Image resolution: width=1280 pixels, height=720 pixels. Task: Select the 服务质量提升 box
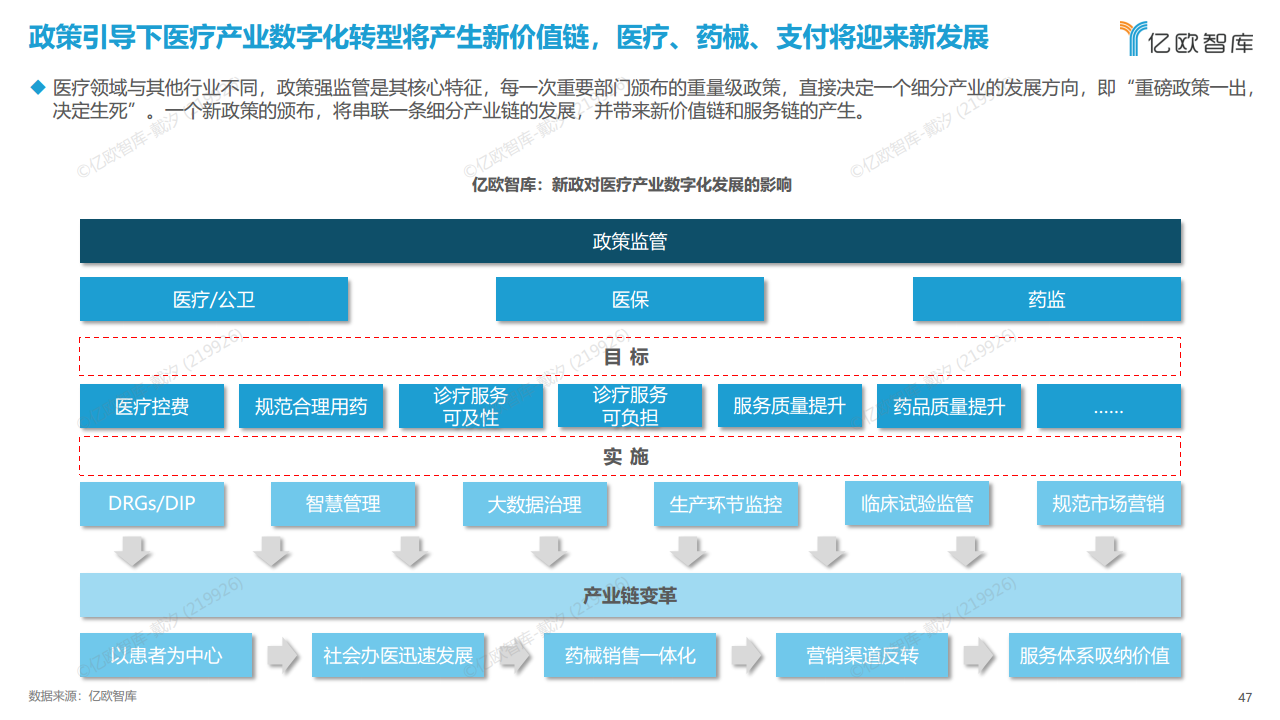pos(790,406)
